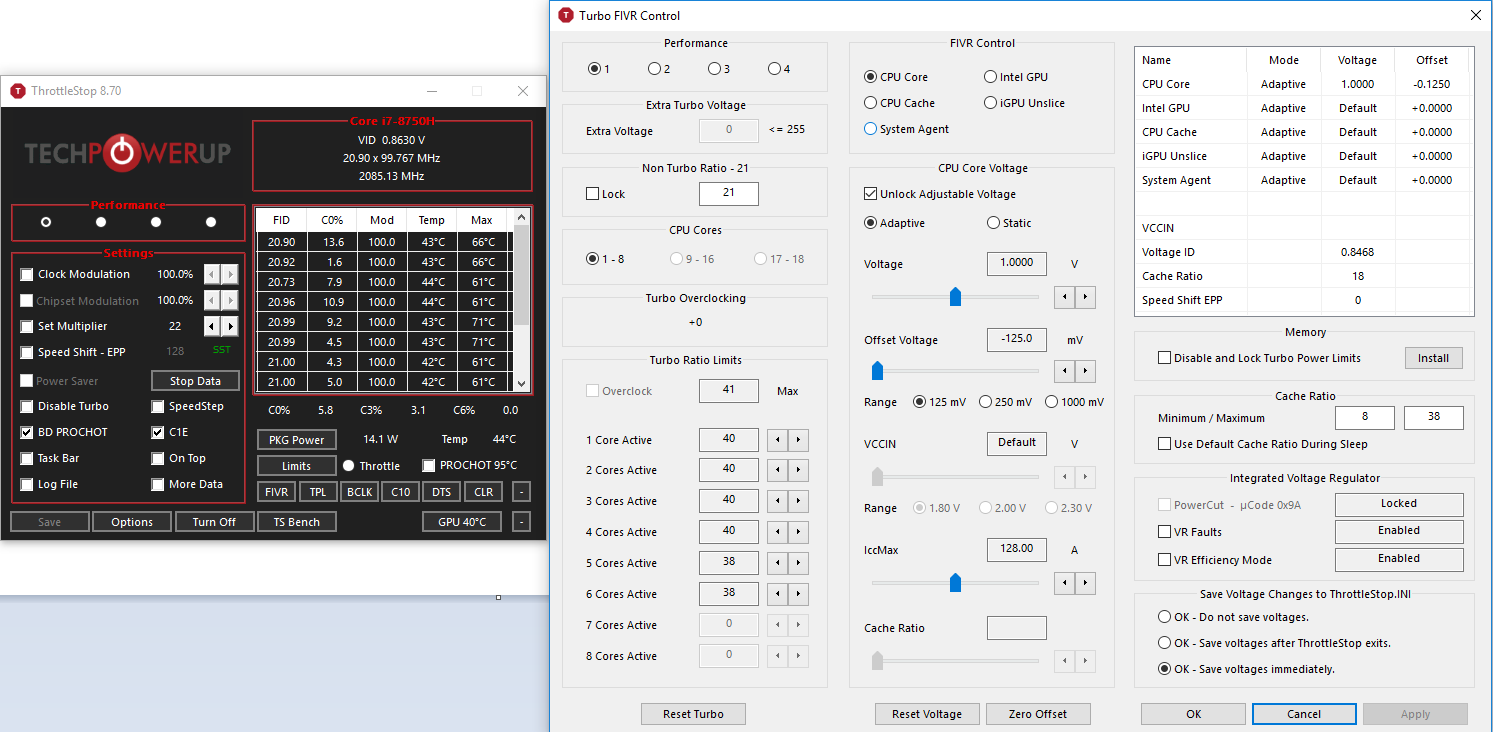1493x732 pixels.
Task: Uncheck BD PROCHOT checkbox
Action: pos(27,432)
